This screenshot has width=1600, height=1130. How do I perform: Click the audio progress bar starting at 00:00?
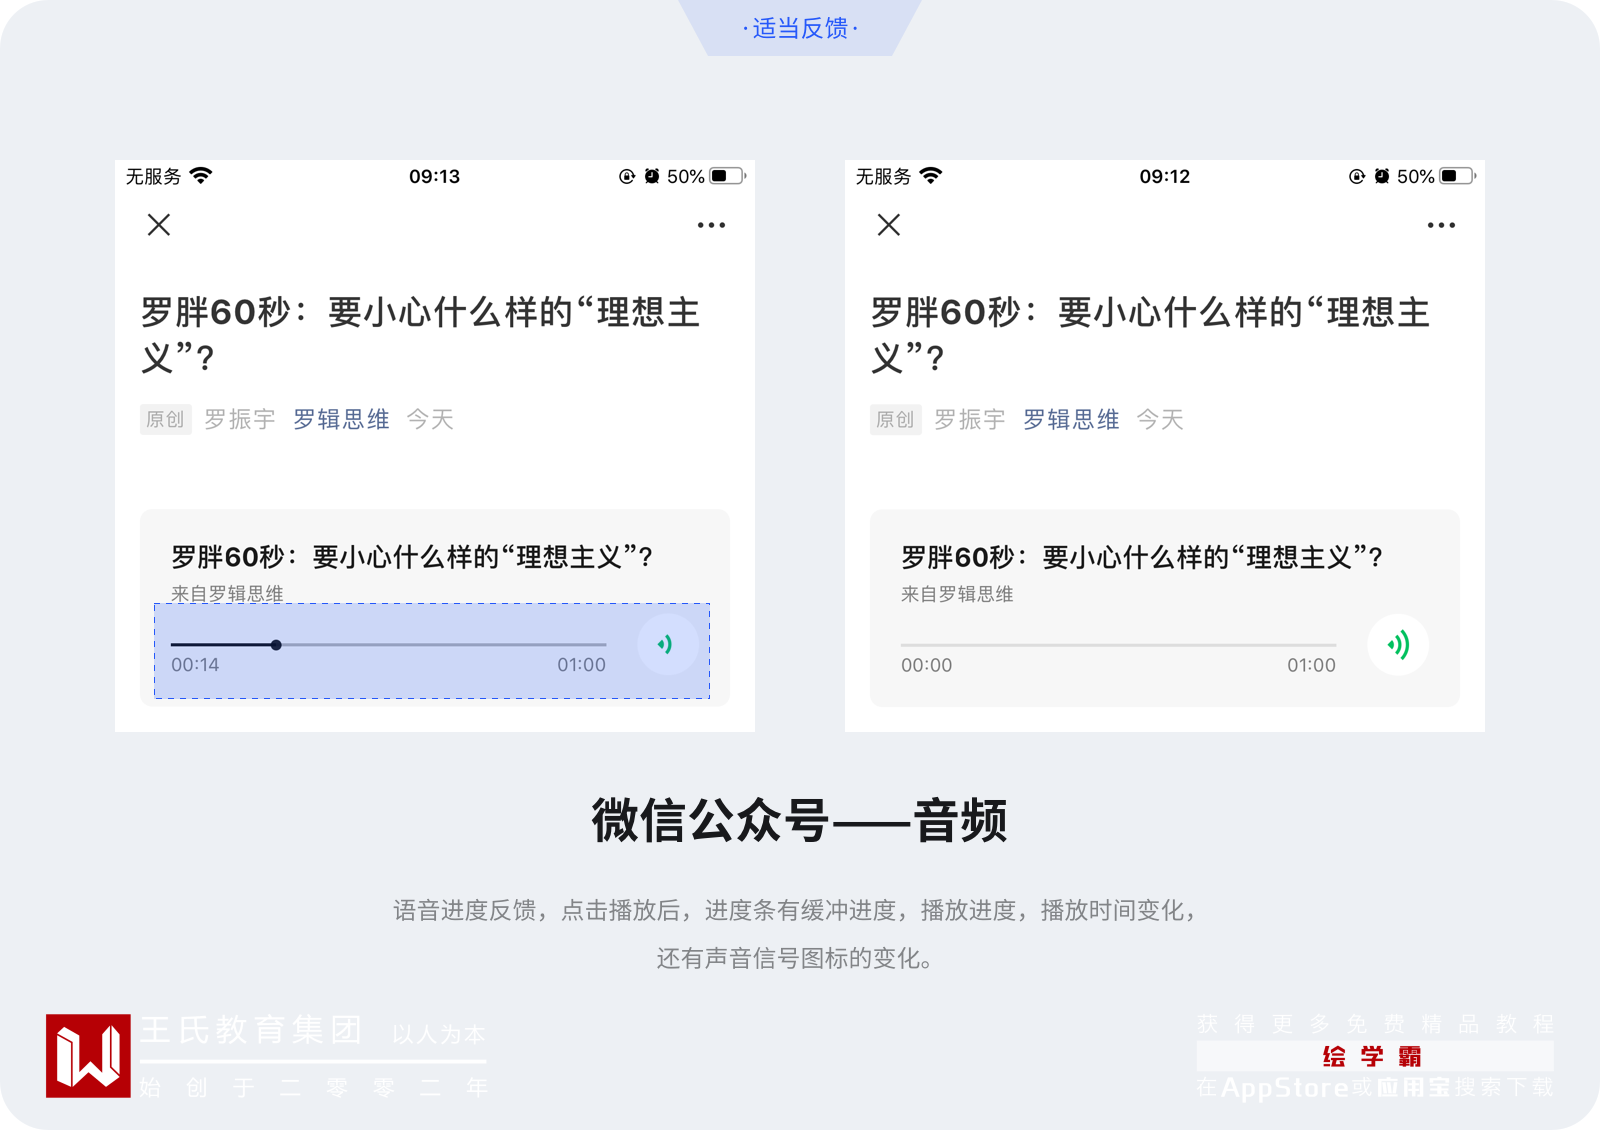coord(1118,645)
